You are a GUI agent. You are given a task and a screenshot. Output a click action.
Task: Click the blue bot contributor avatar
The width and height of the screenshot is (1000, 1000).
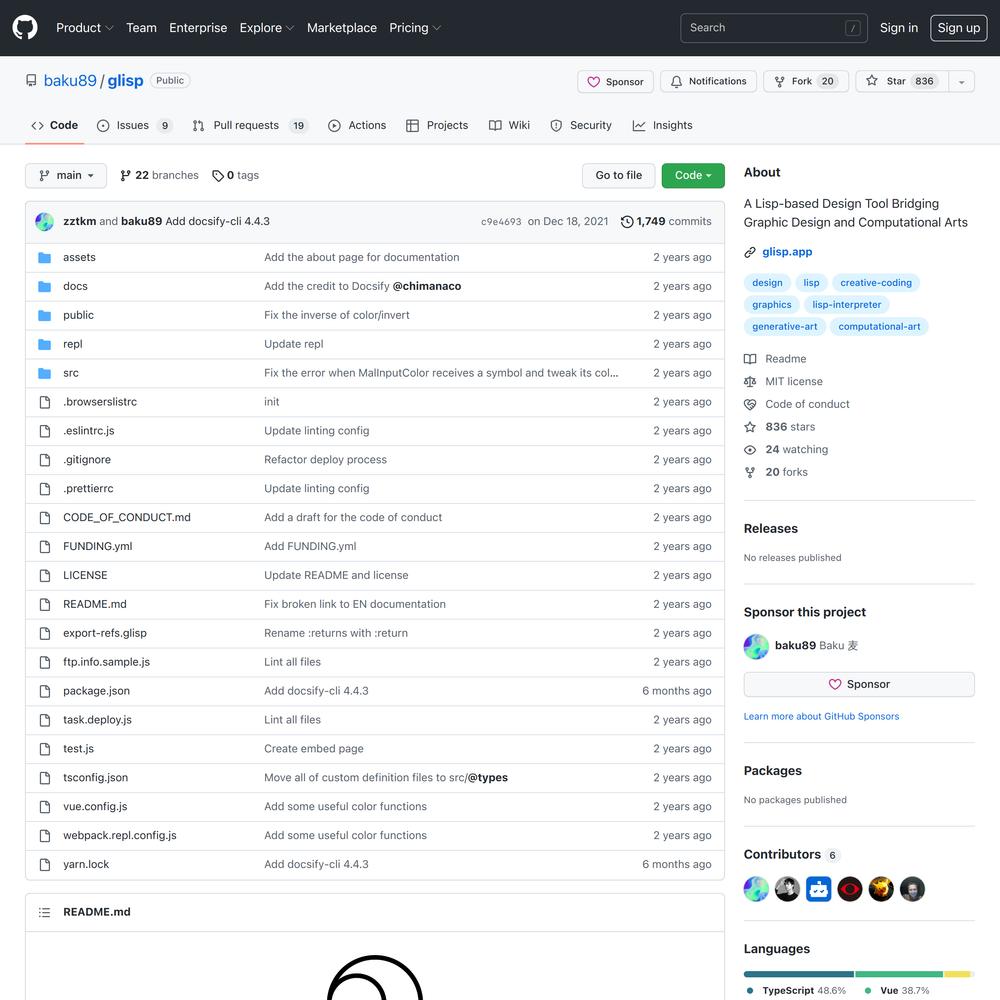(818, 889)
